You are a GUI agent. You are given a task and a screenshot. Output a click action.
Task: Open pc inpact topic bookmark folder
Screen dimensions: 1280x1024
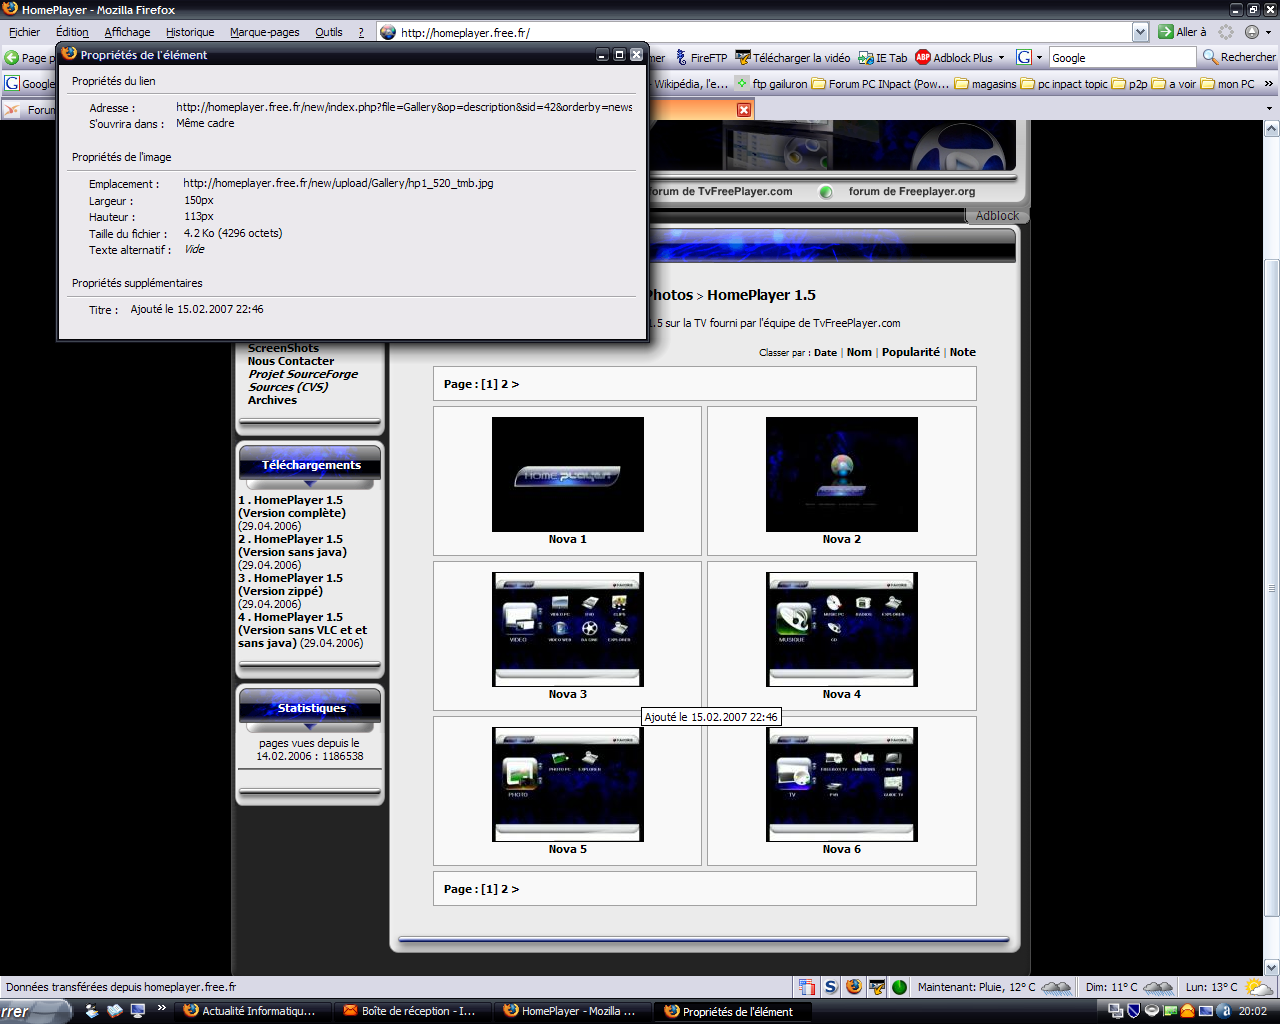[x=1064, y=84]
